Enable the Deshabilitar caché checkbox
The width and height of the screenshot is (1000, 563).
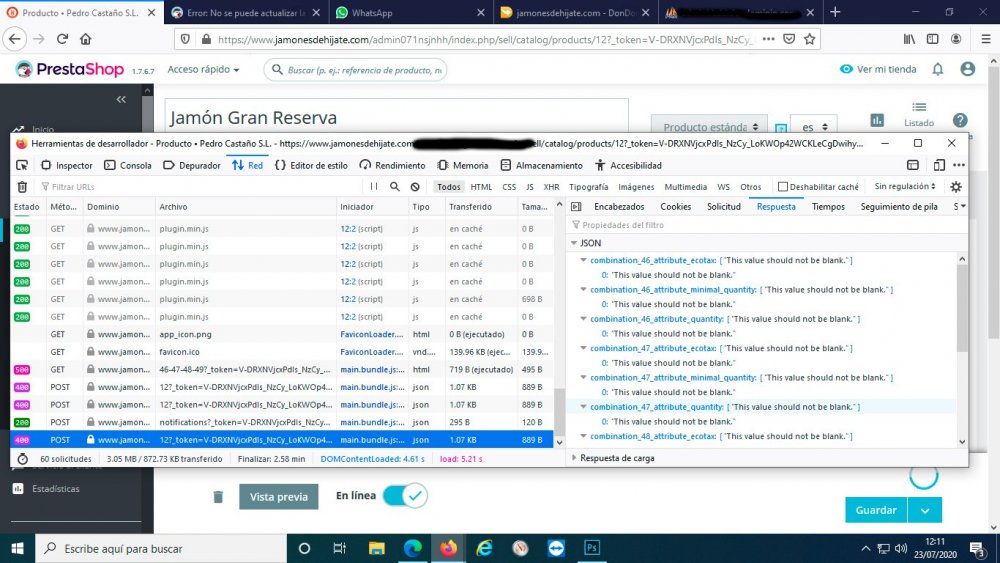click(x=783, y=187)
